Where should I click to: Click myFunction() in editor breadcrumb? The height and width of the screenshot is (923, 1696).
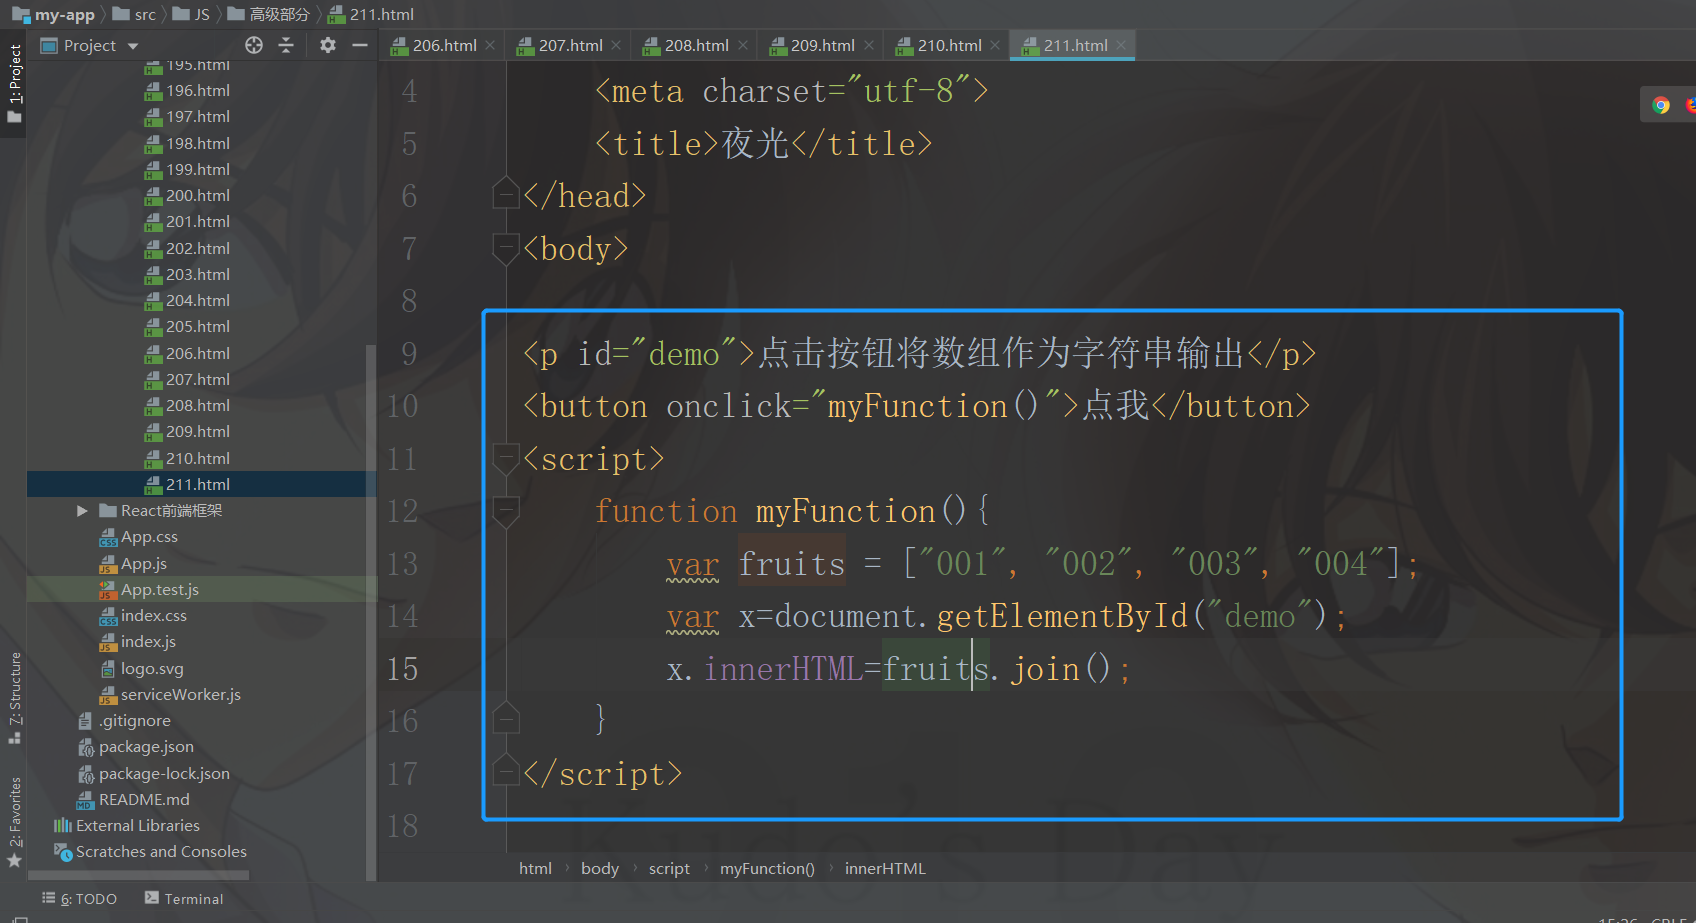click(767, 869)
